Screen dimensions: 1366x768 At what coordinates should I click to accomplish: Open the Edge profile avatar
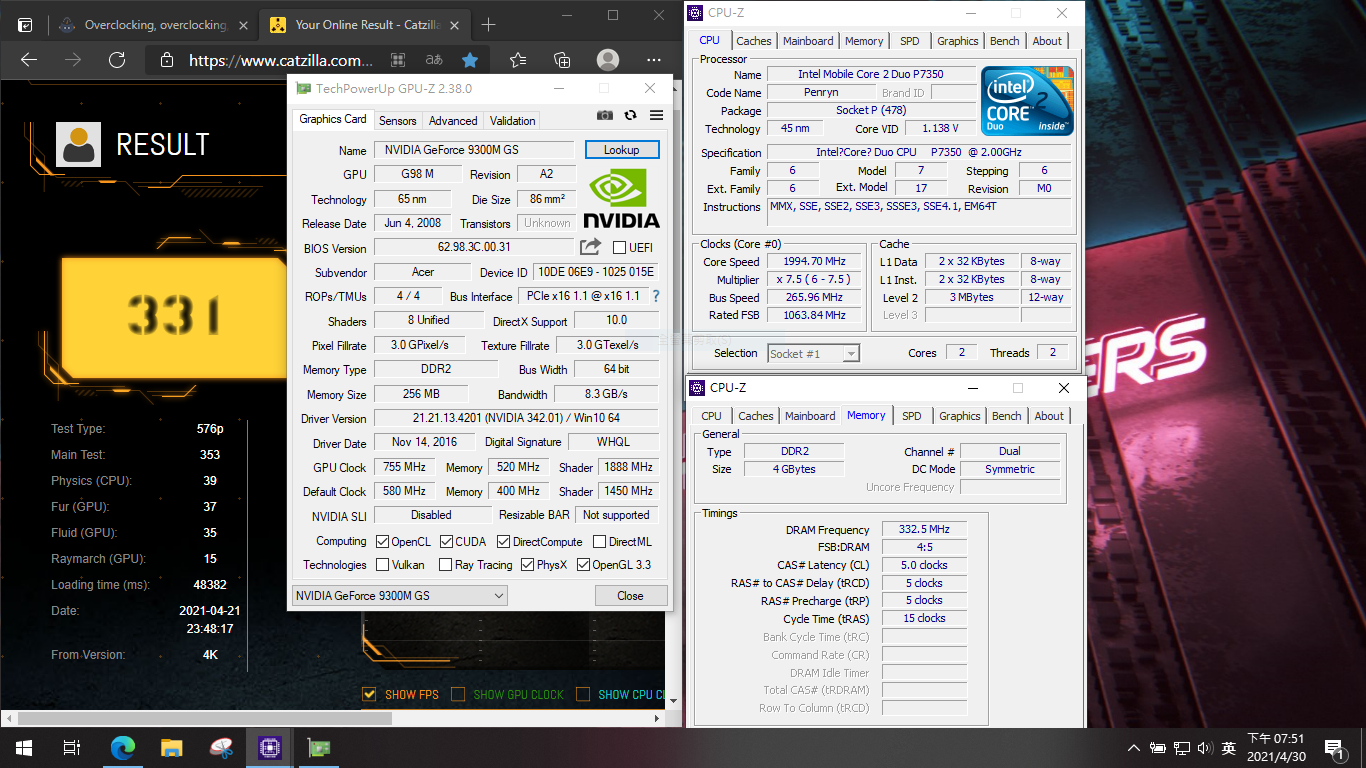pyautogui.click(x=608, y=60)
